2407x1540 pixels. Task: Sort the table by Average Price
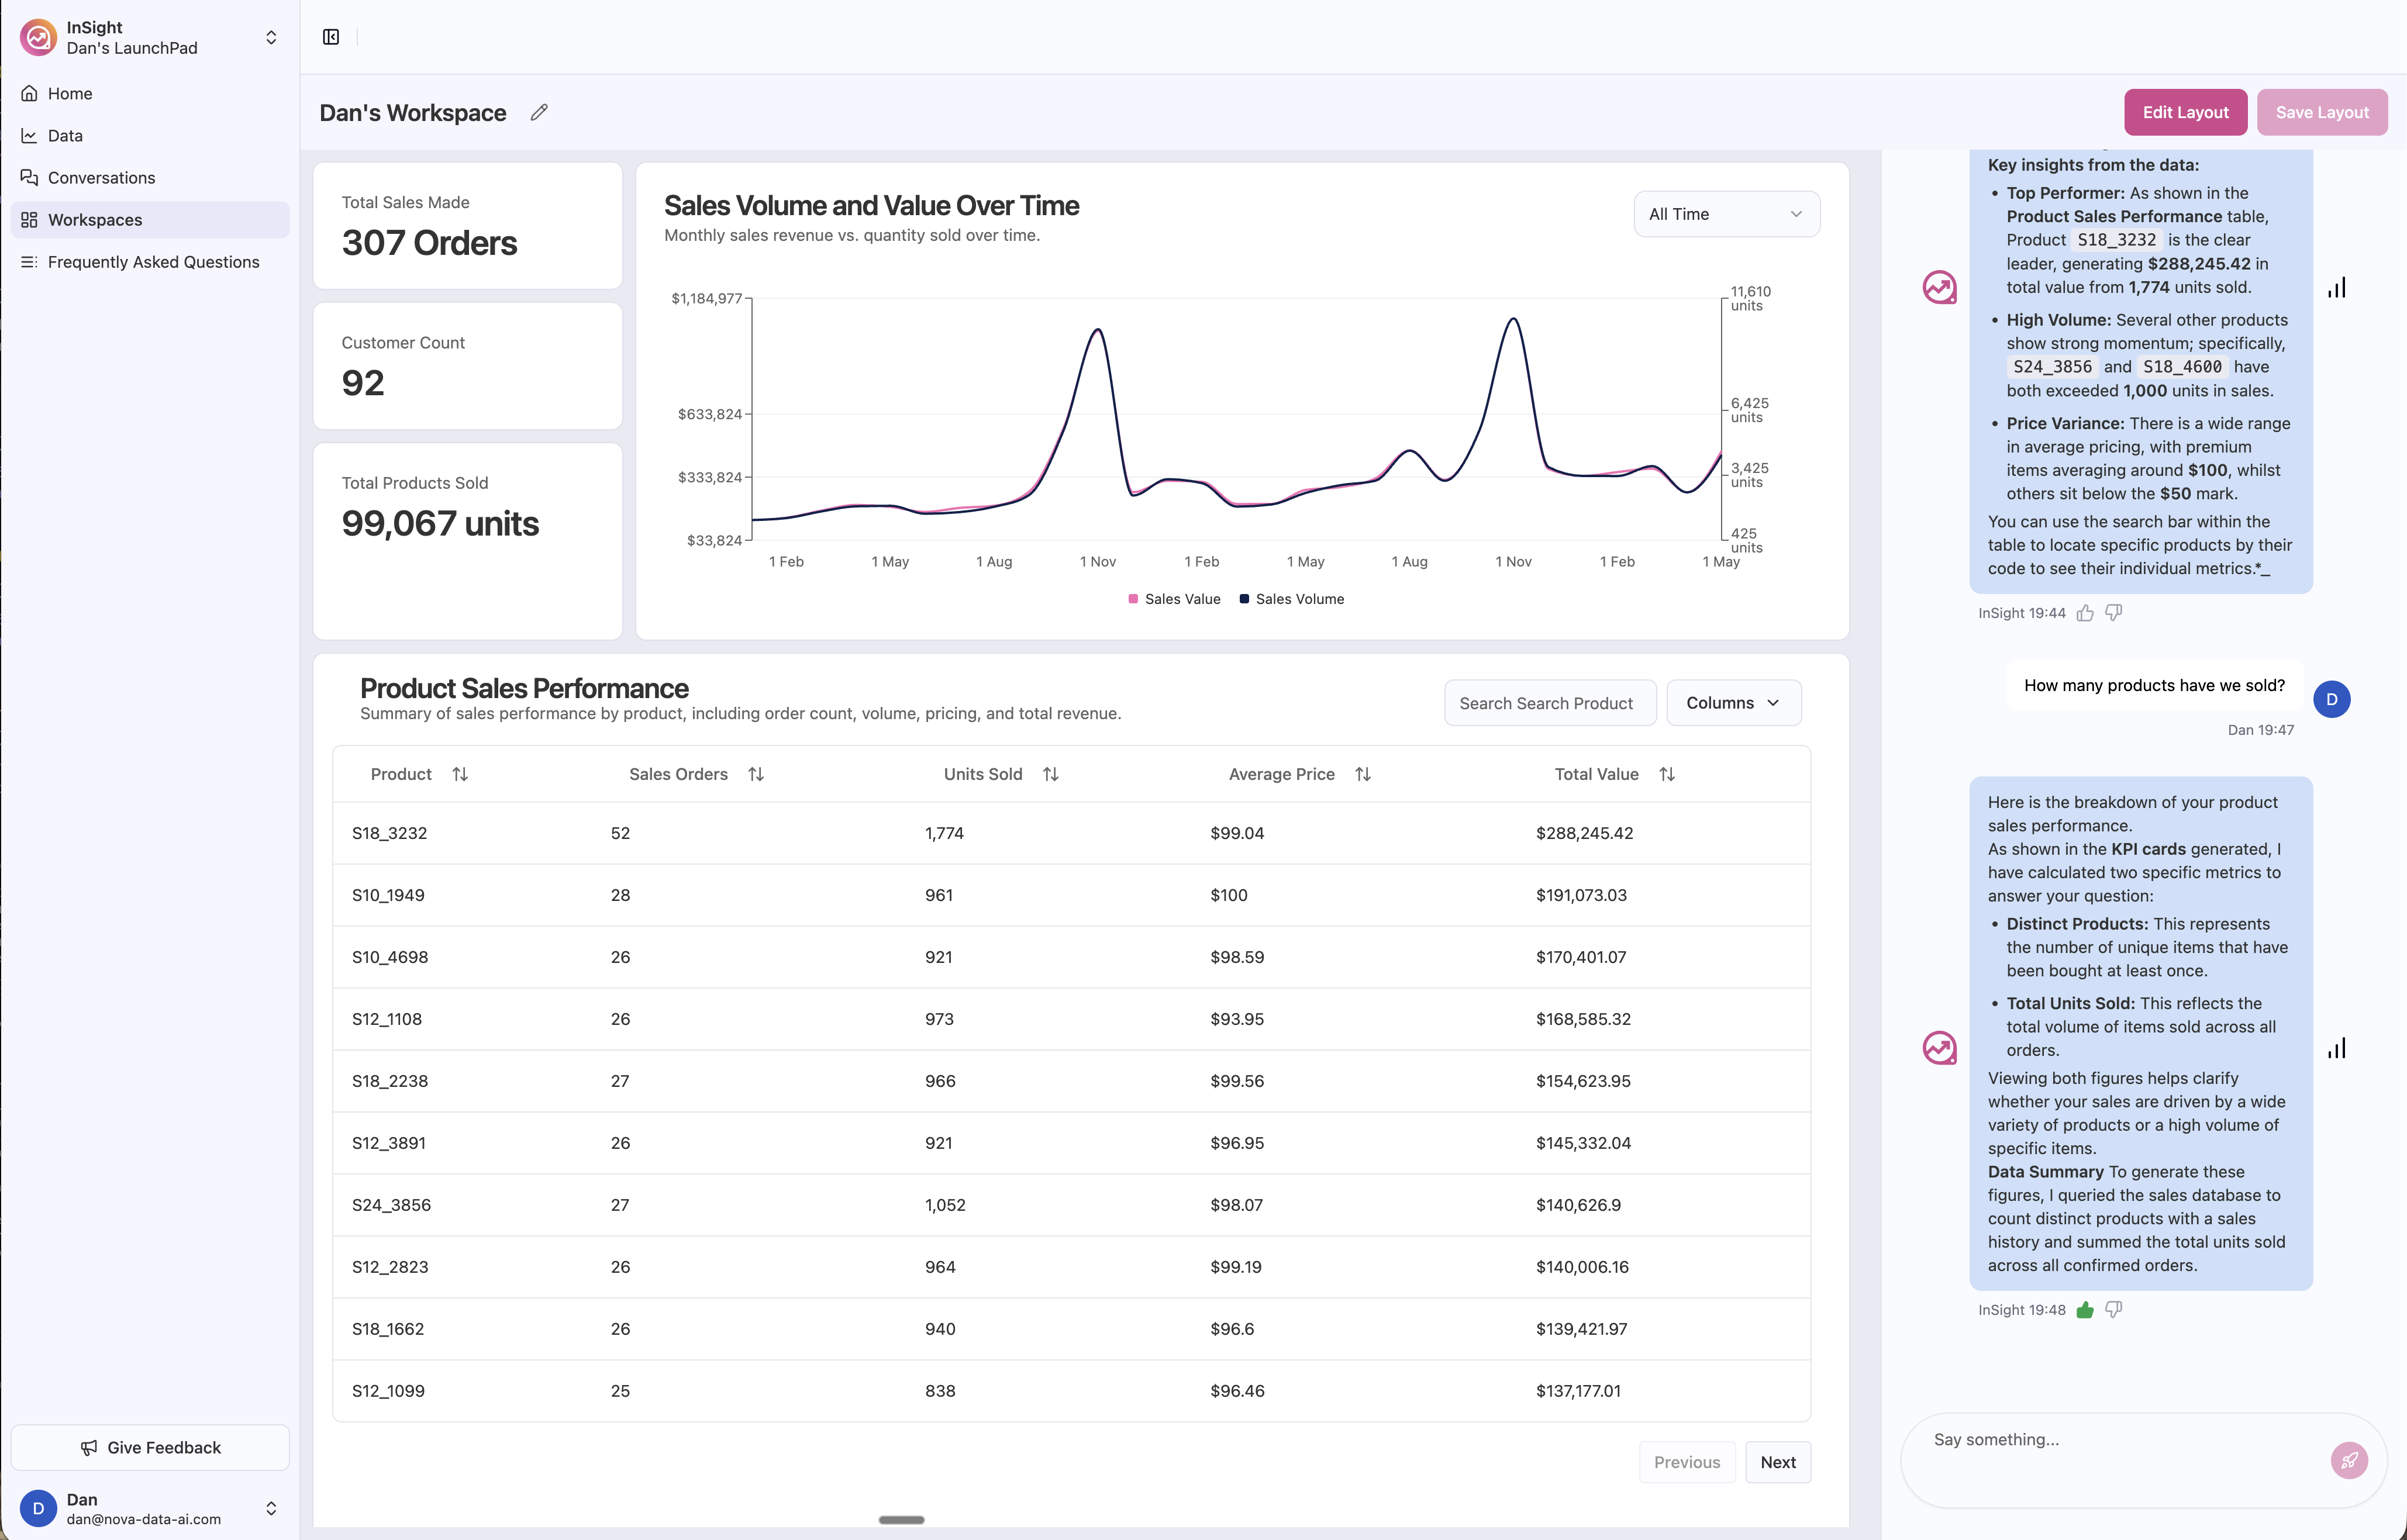click(x=1362, y=774)
